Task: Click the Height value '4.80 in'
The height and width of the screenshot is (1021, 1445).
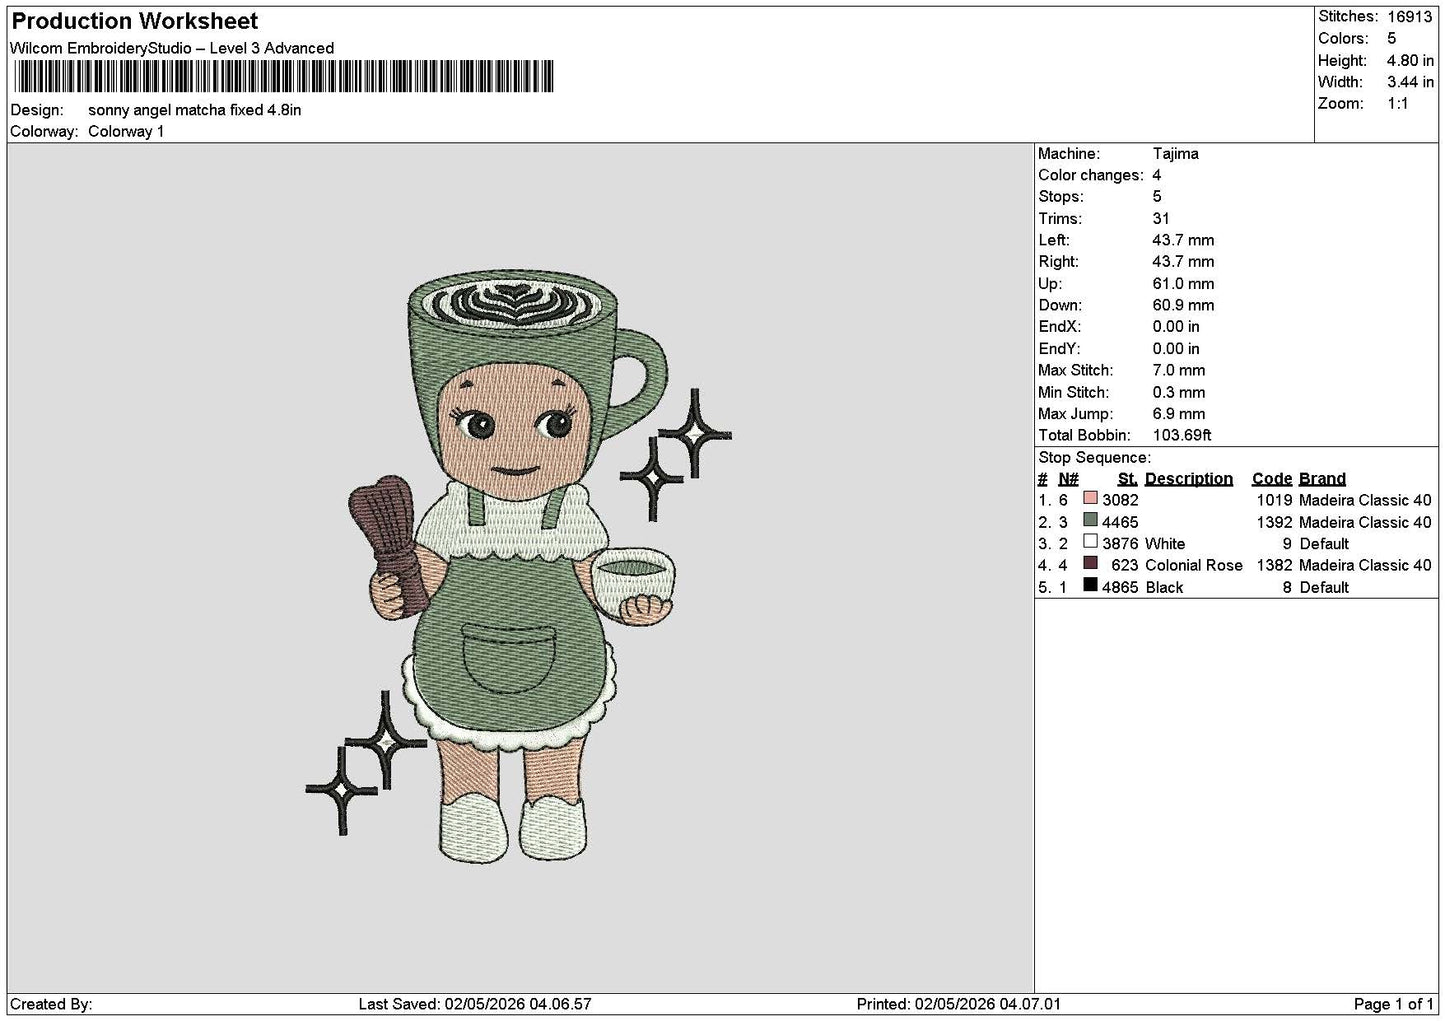Action: (1410, 60)
